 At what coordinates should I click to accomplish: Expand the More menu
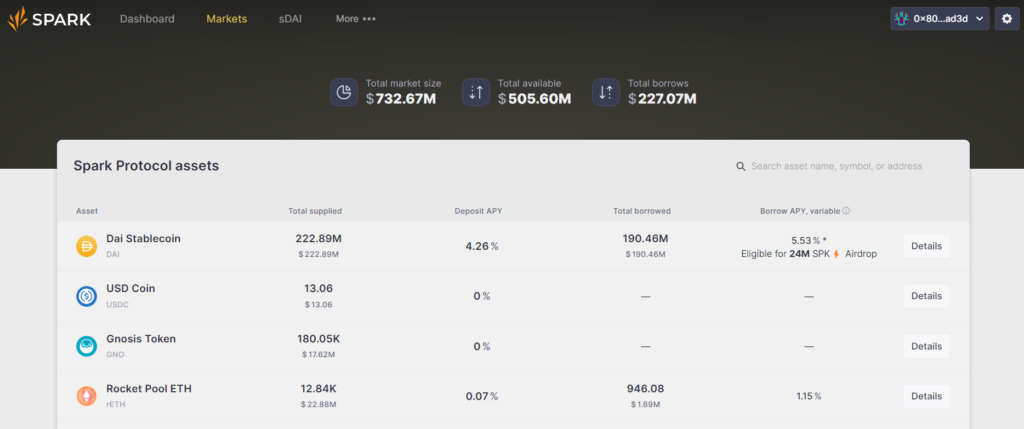point(356,19)
